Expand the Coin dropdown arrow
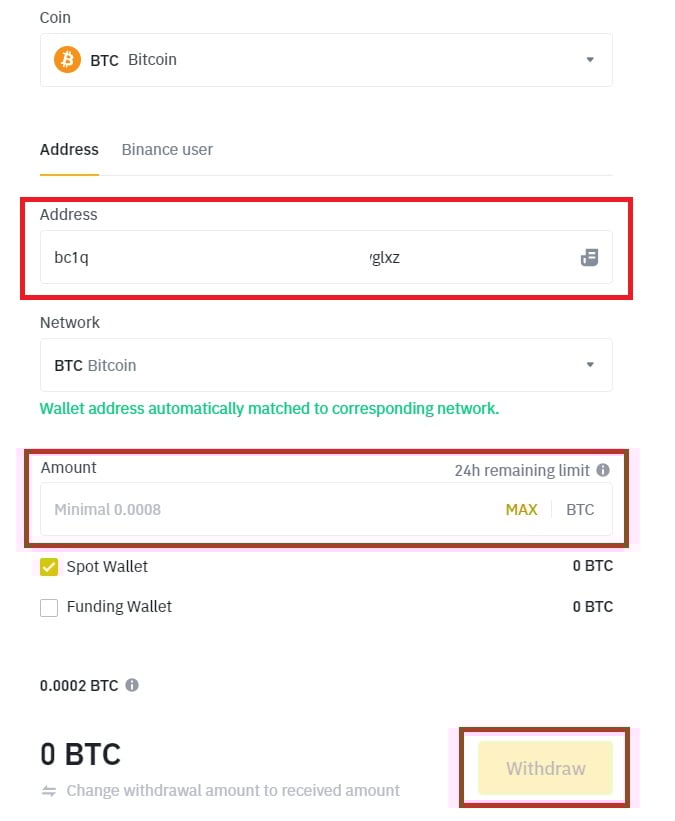The height and width of the screenshot is (821, 675). click(590, 59)
